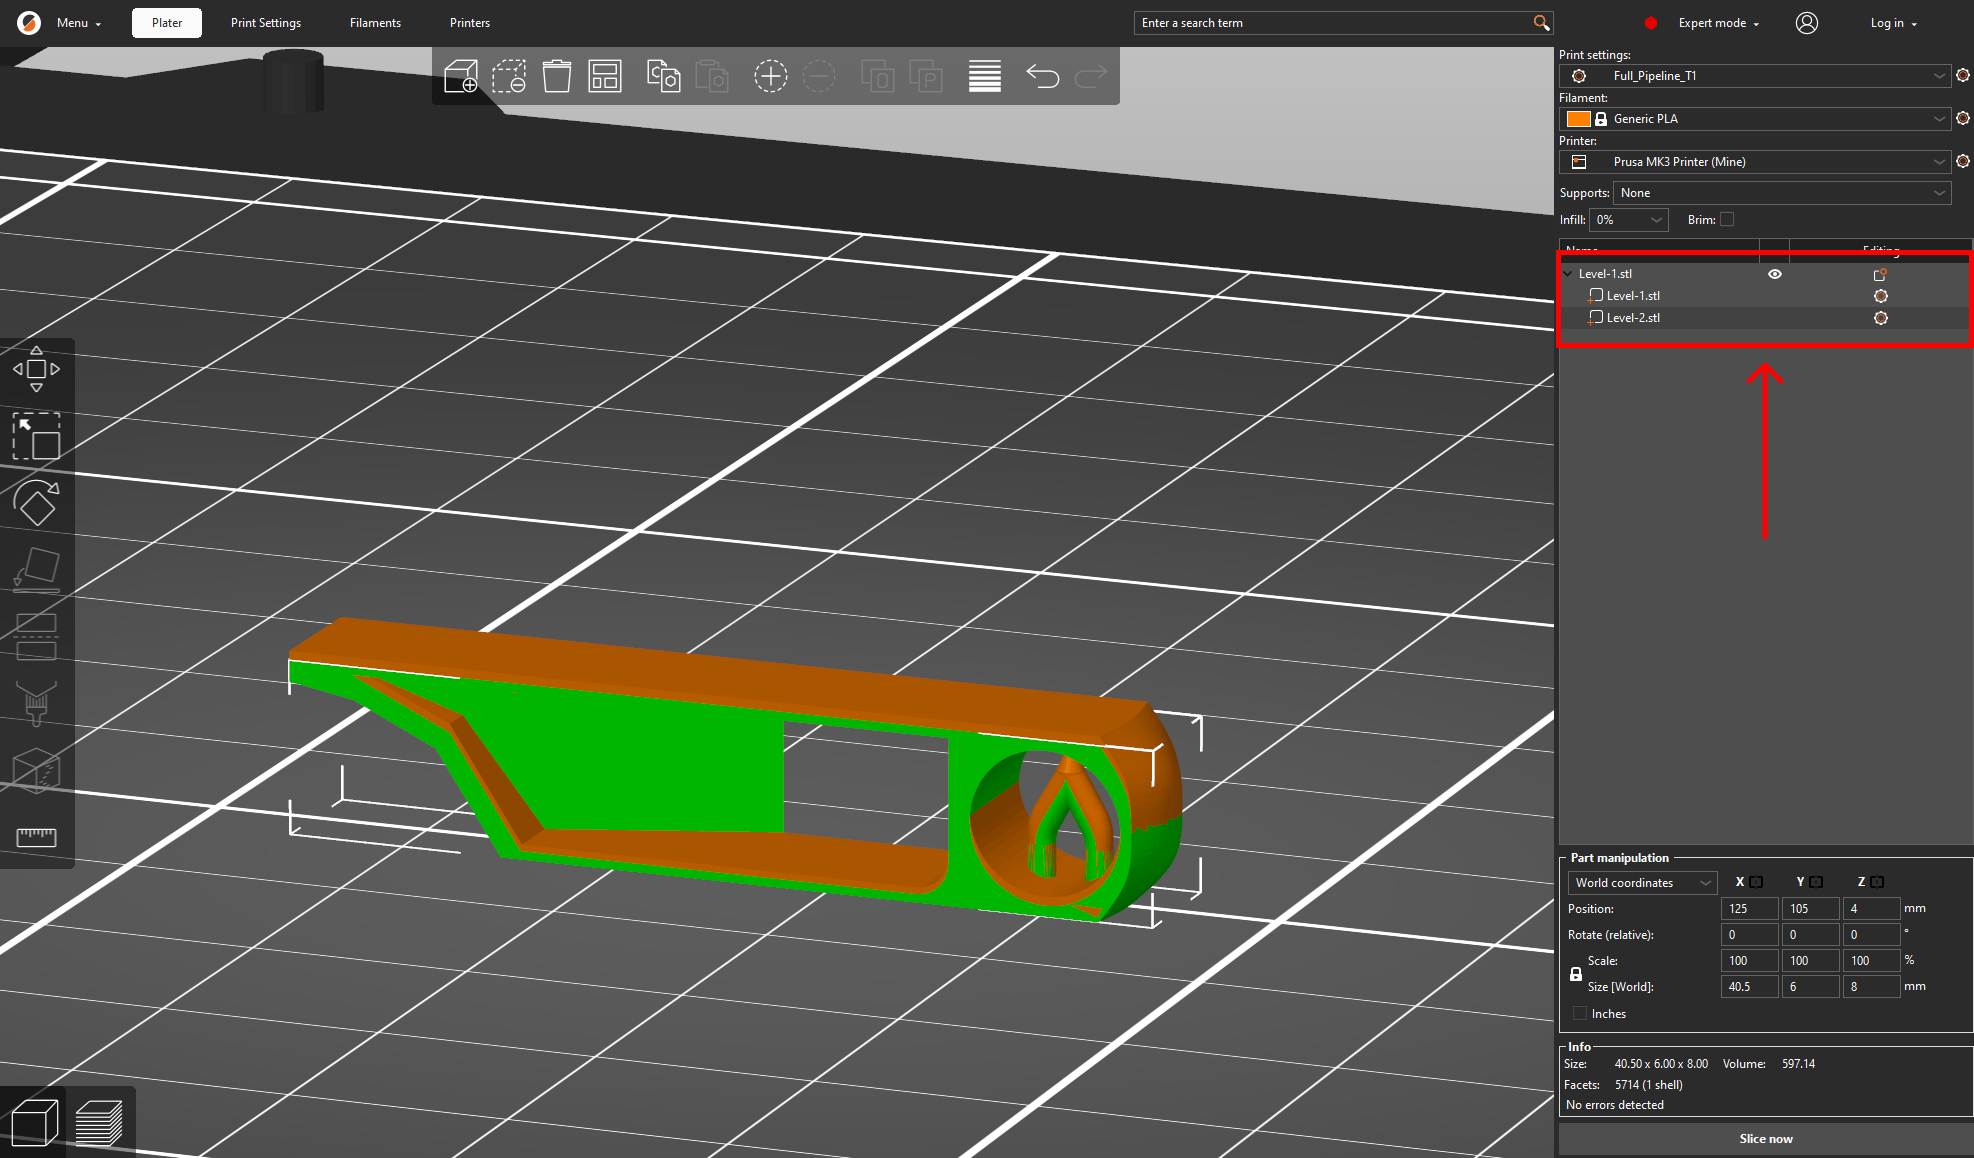1974x1158 pixels.
Task: Open the World coordinates dropdown
Action: point(1642,883)
